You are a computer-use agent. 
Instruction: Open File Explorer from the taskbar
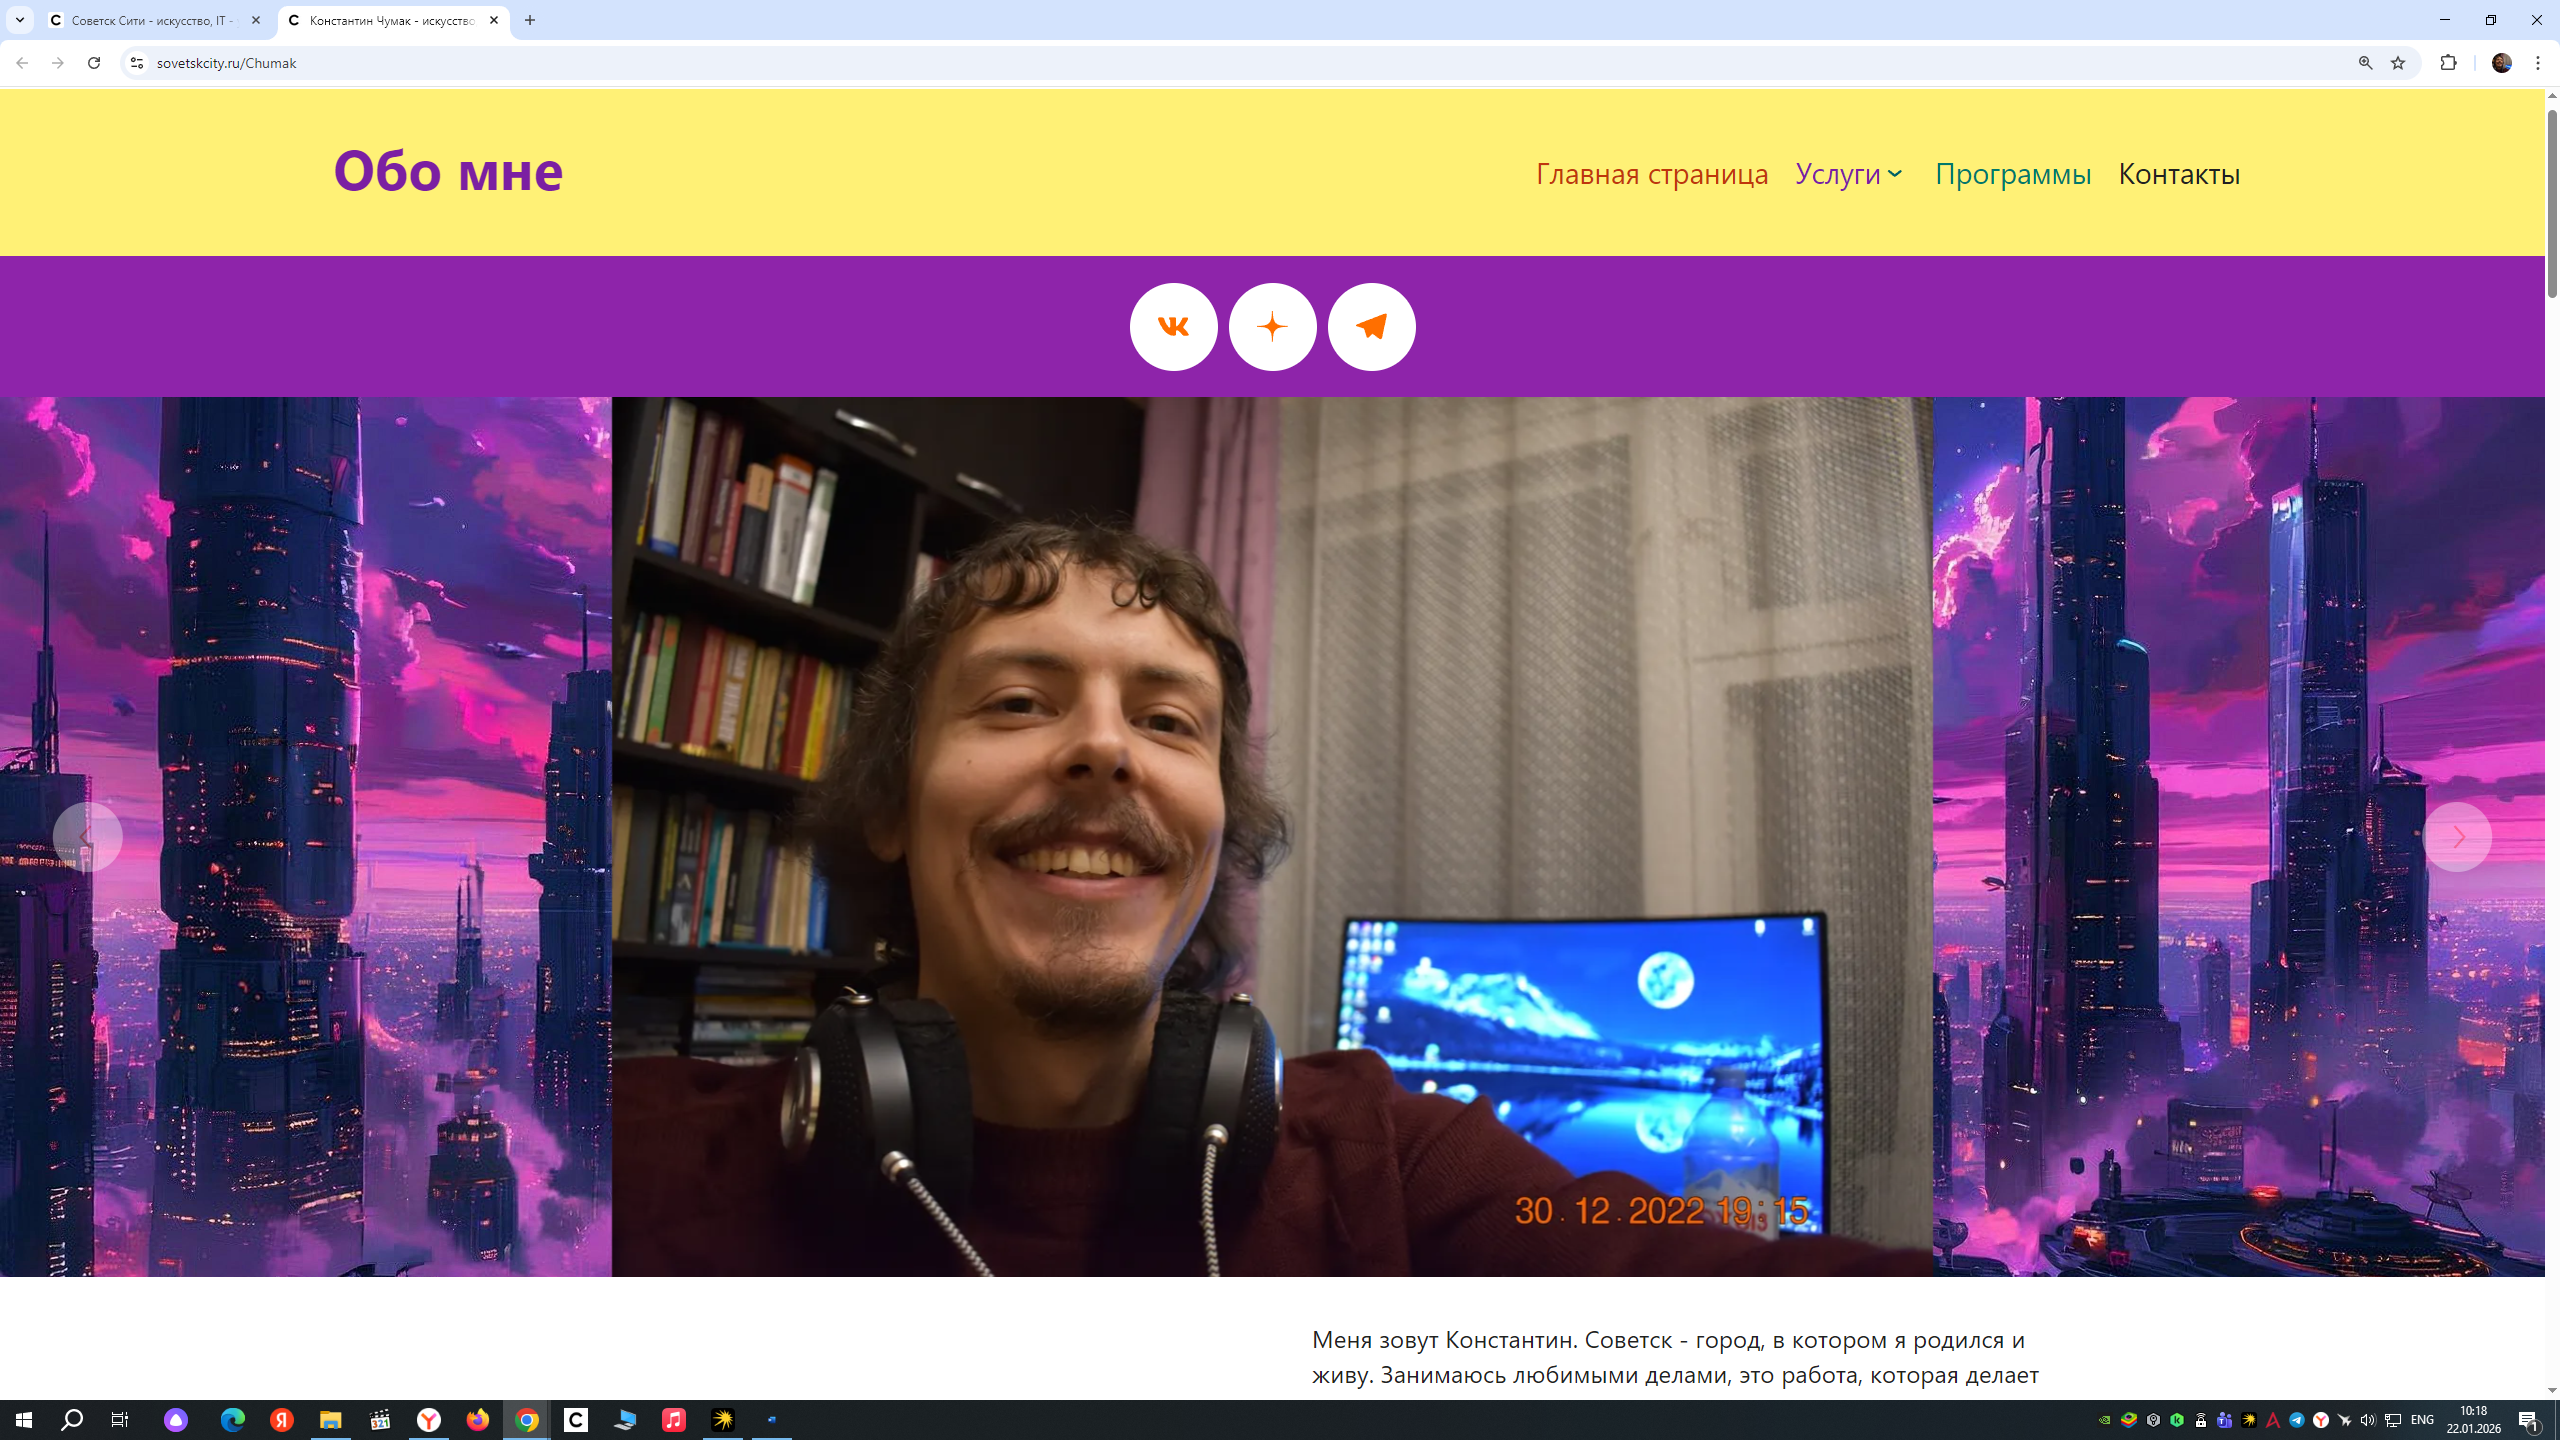click(330, 1420)
